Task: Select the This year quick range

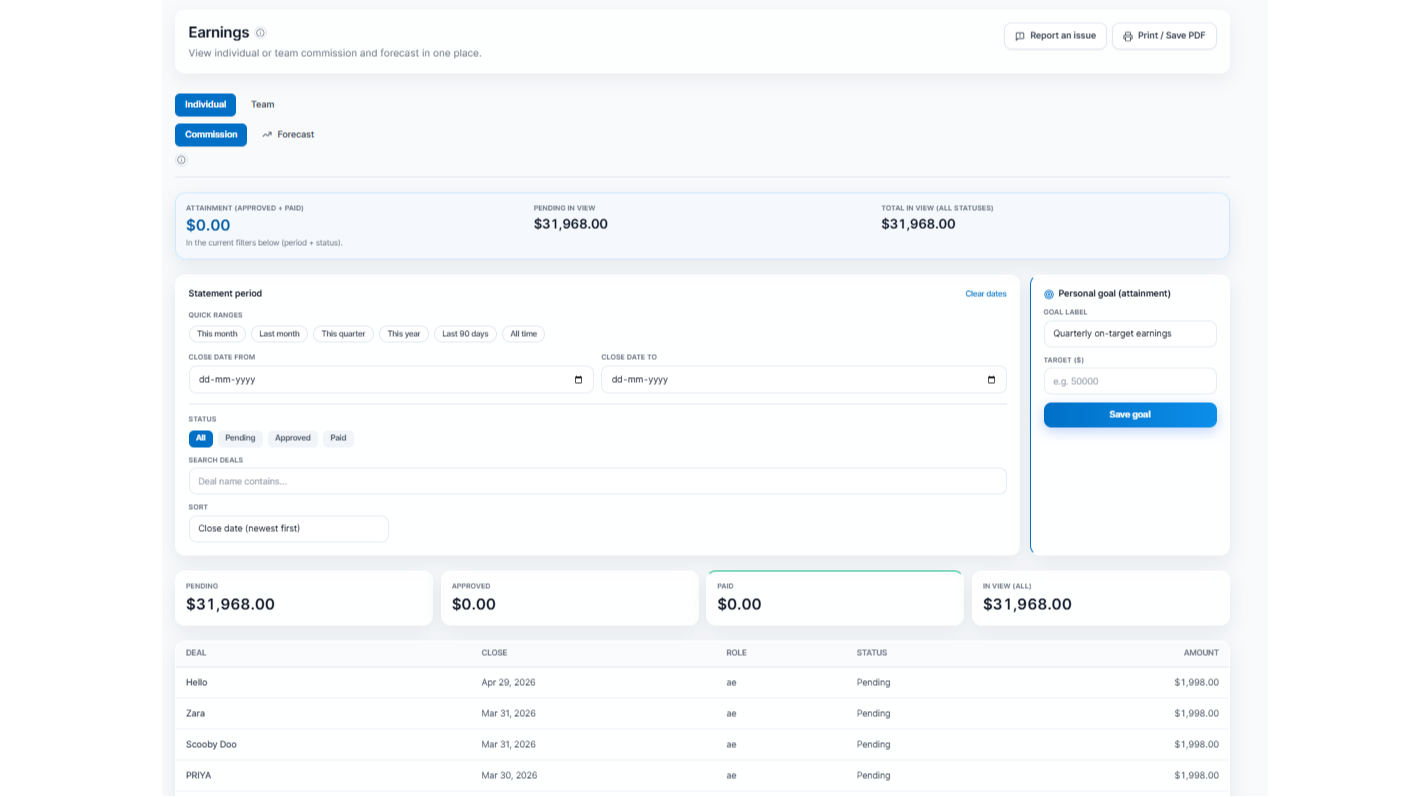Action: coord(404,334)
